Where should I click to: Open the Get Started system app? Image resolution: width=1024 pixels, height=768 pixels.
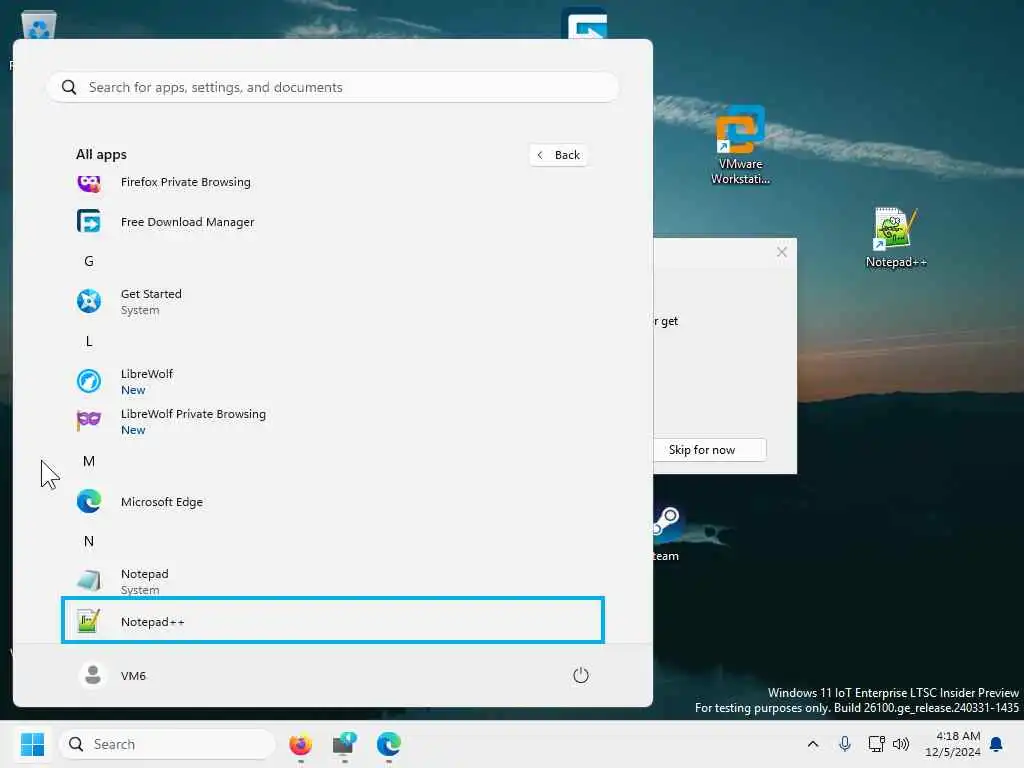333,302
